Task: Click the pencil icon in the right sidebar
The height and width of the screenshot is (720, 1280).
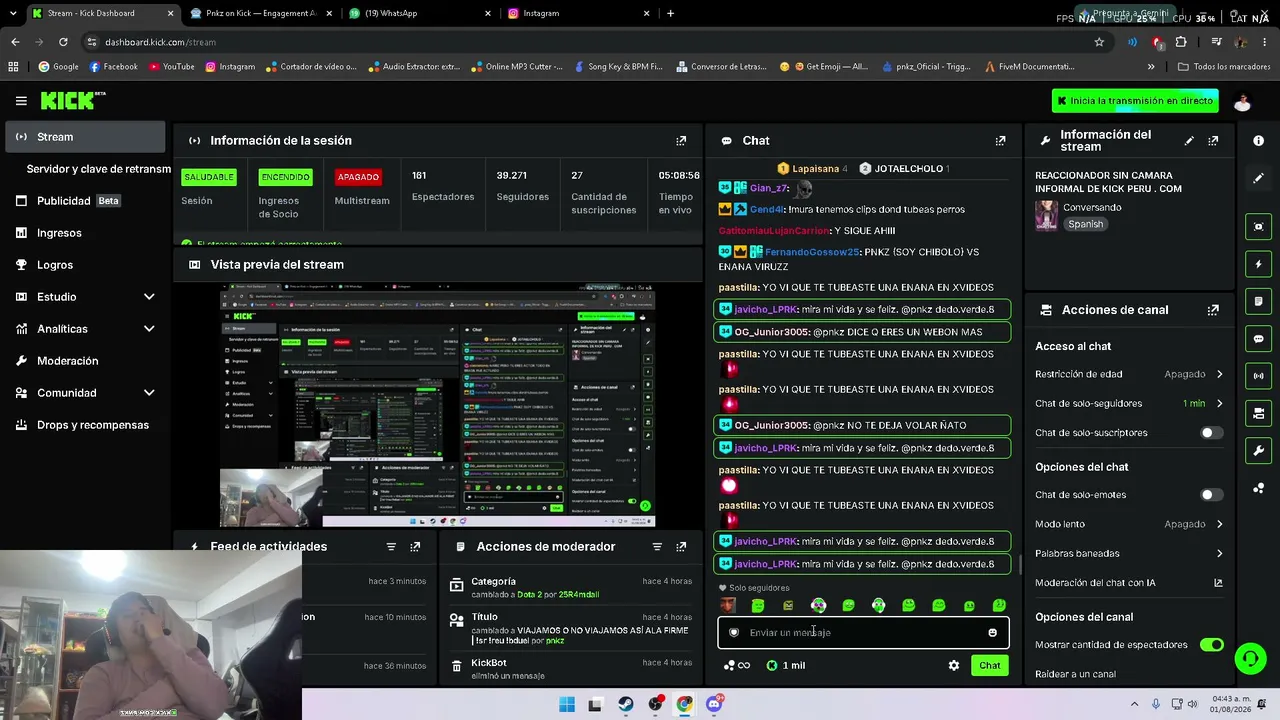Action: [x=1258, y=178]
